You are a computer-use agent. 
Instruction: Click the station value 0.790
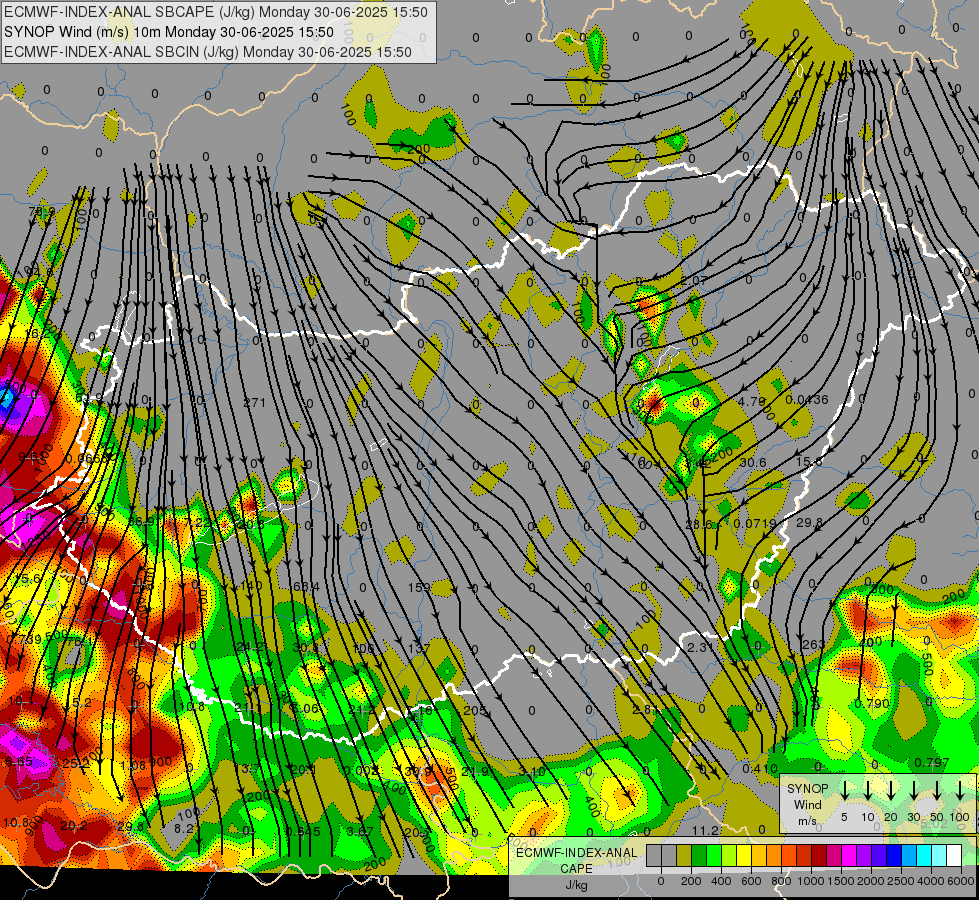tap(872, 704)
